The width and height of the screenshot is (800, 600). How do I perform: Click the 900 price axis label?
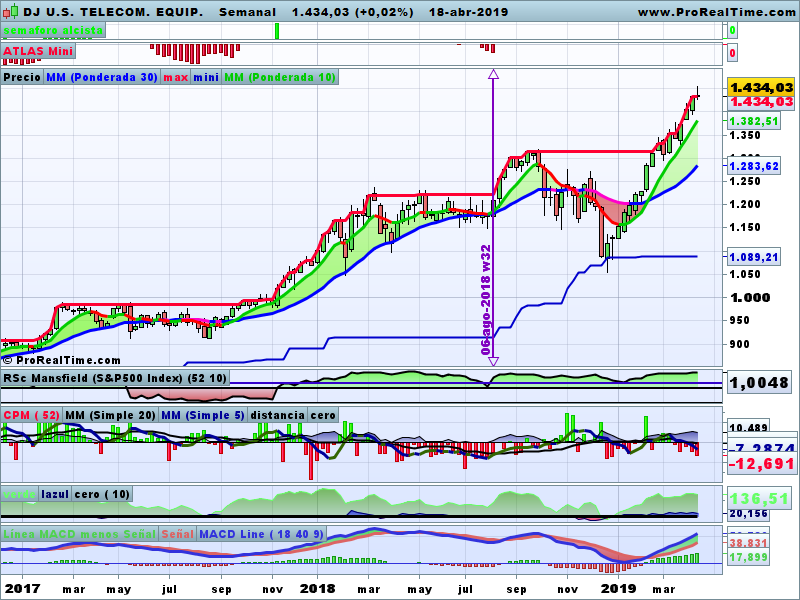point(739,344)
